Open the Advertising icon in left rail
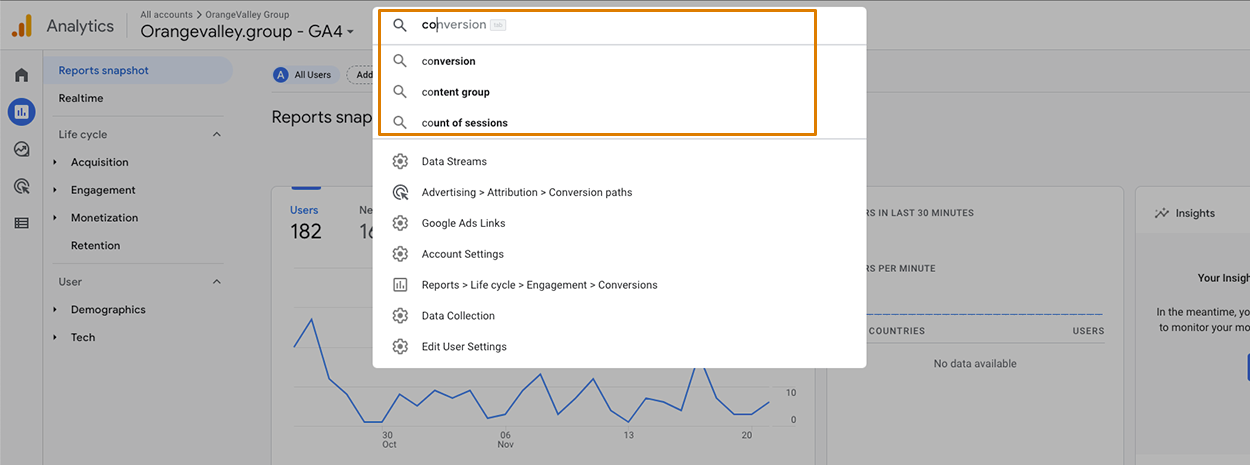The height and width of the screenshot is (465, 1250). (21, 186)
